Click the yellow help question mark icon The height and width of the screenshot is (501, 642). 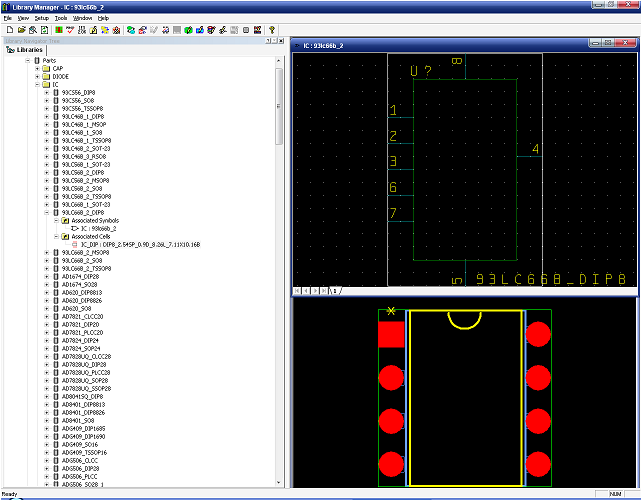tap(271, 30)
